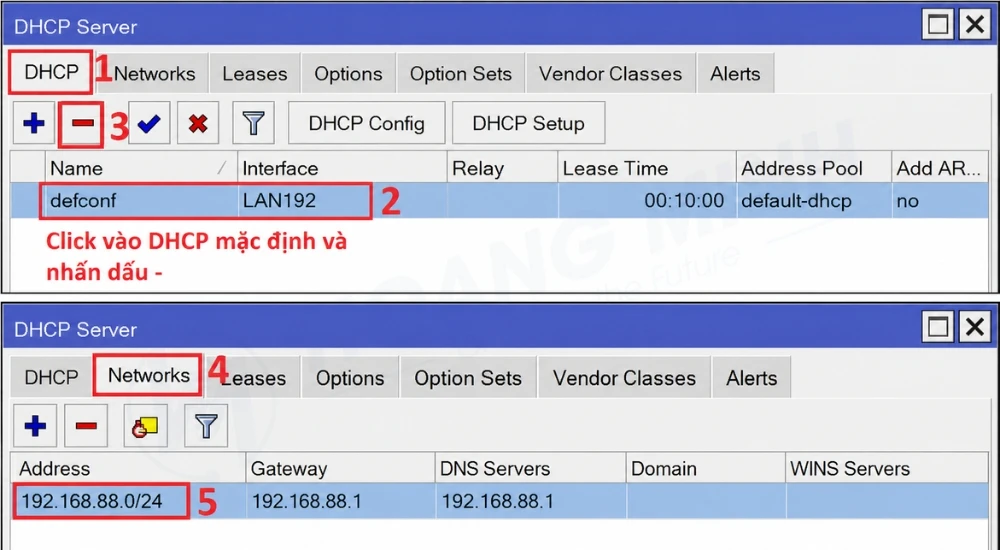
Task: Sort by the Domain column header
Action: click(705, 468)
